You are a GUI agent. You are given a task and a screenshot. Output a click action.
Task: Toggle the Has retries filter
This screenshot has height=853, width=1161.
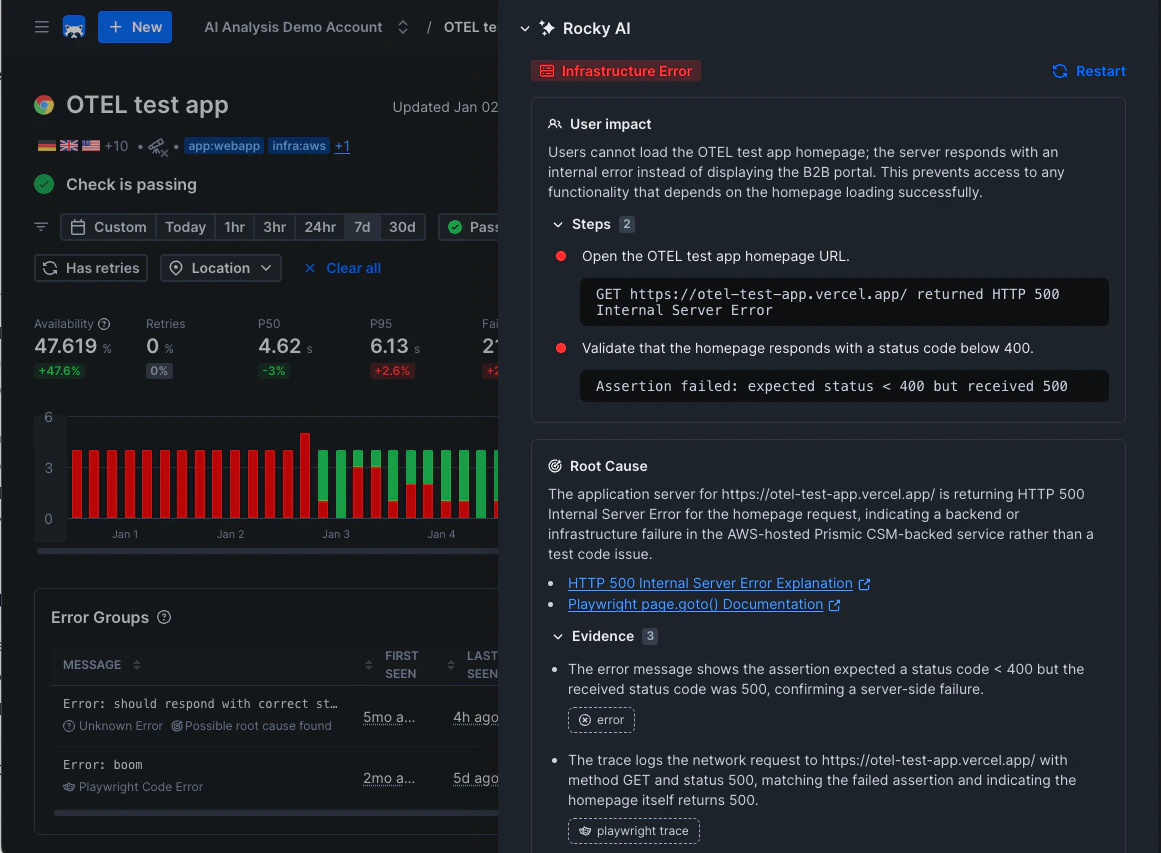point(90,267)
